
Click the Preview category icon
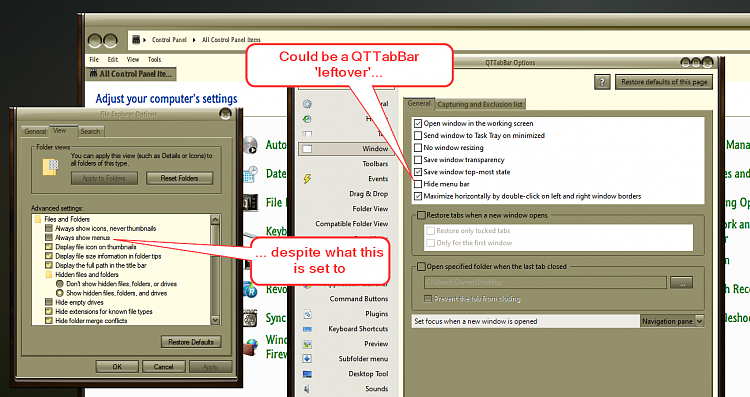[x=308, y=344]
